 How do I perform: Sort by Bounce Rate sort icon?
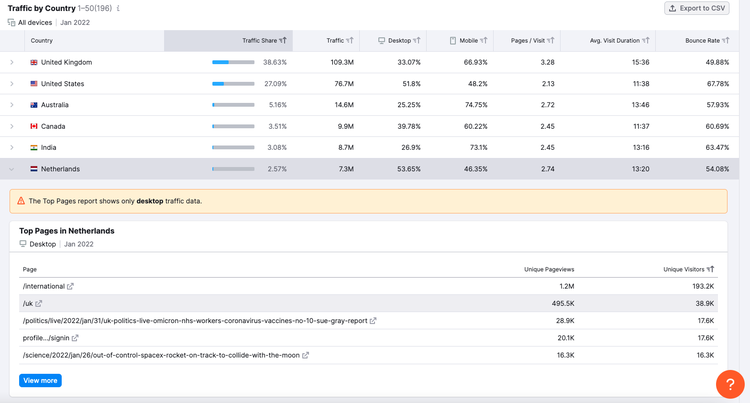[x=726, y=41]
